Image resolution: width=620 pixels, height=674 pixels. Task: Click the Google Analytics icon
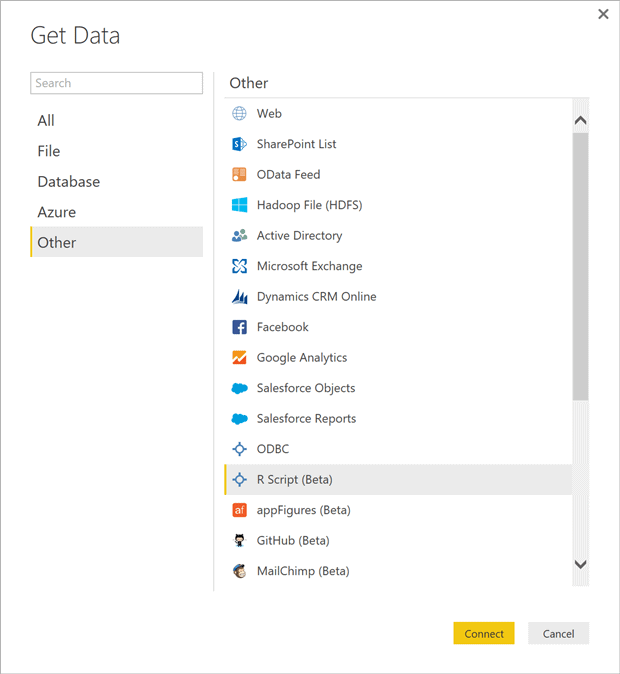click(239, 358)
